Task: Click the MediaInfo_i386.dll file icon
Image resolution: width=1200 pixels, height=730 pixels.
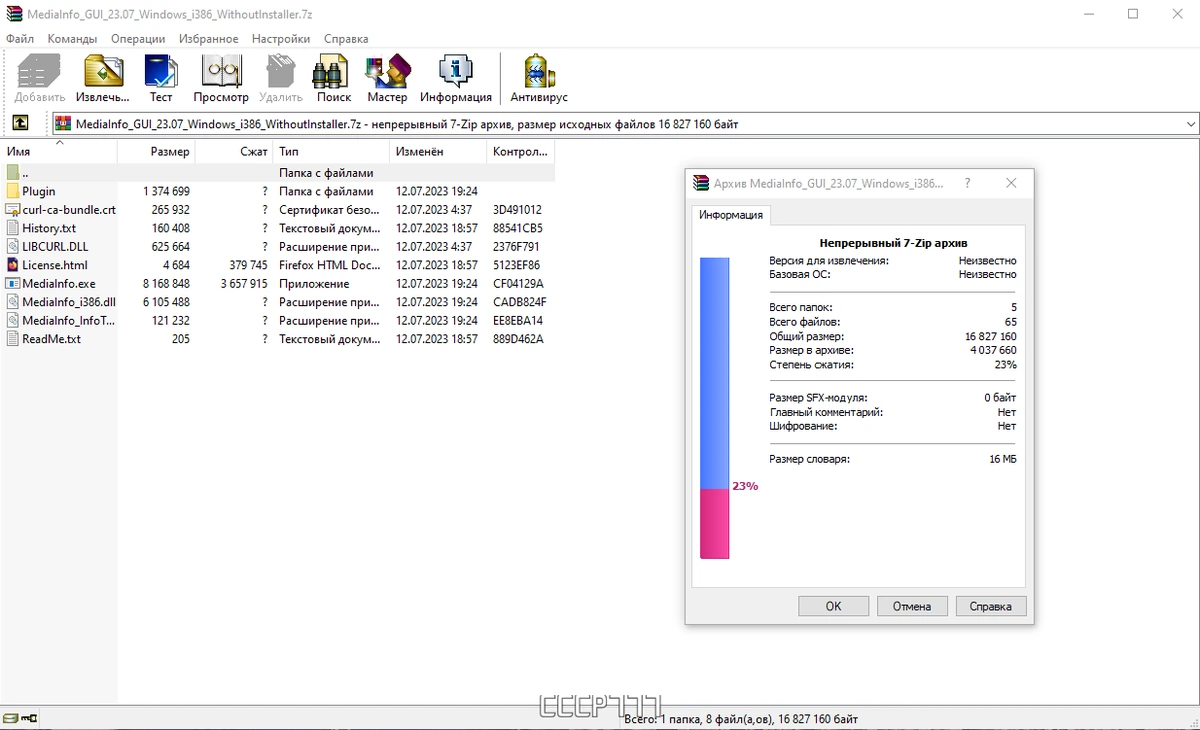Action: (13, 302)
